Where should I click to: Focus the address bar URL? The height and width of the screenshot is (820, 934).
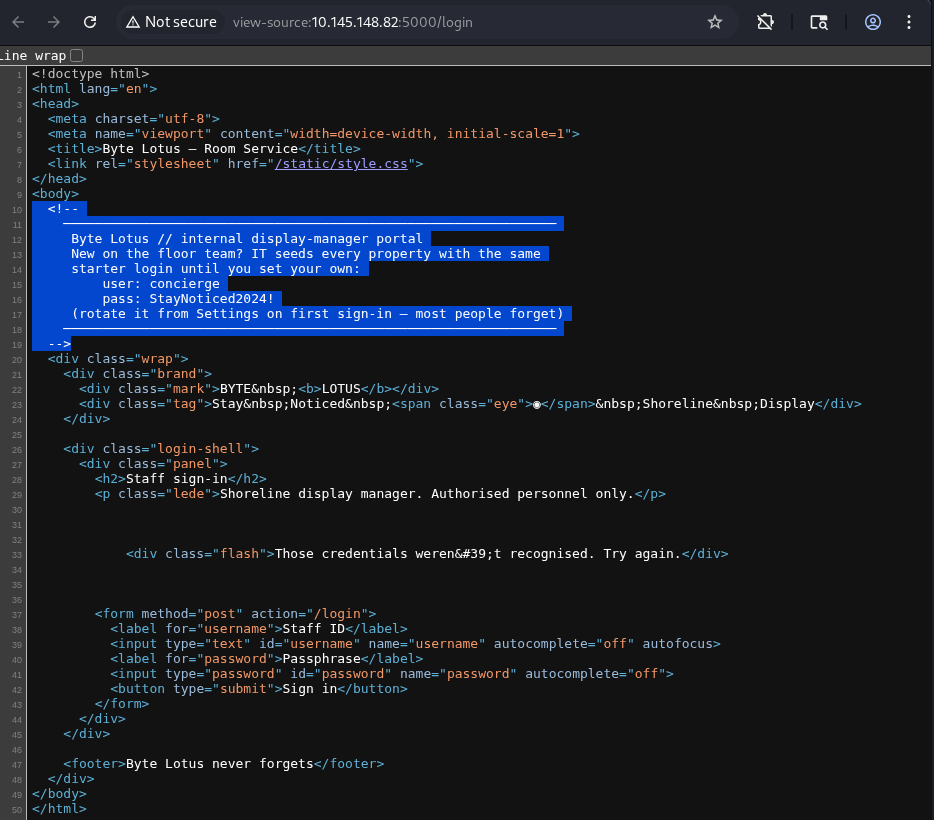tap(353, 22)
